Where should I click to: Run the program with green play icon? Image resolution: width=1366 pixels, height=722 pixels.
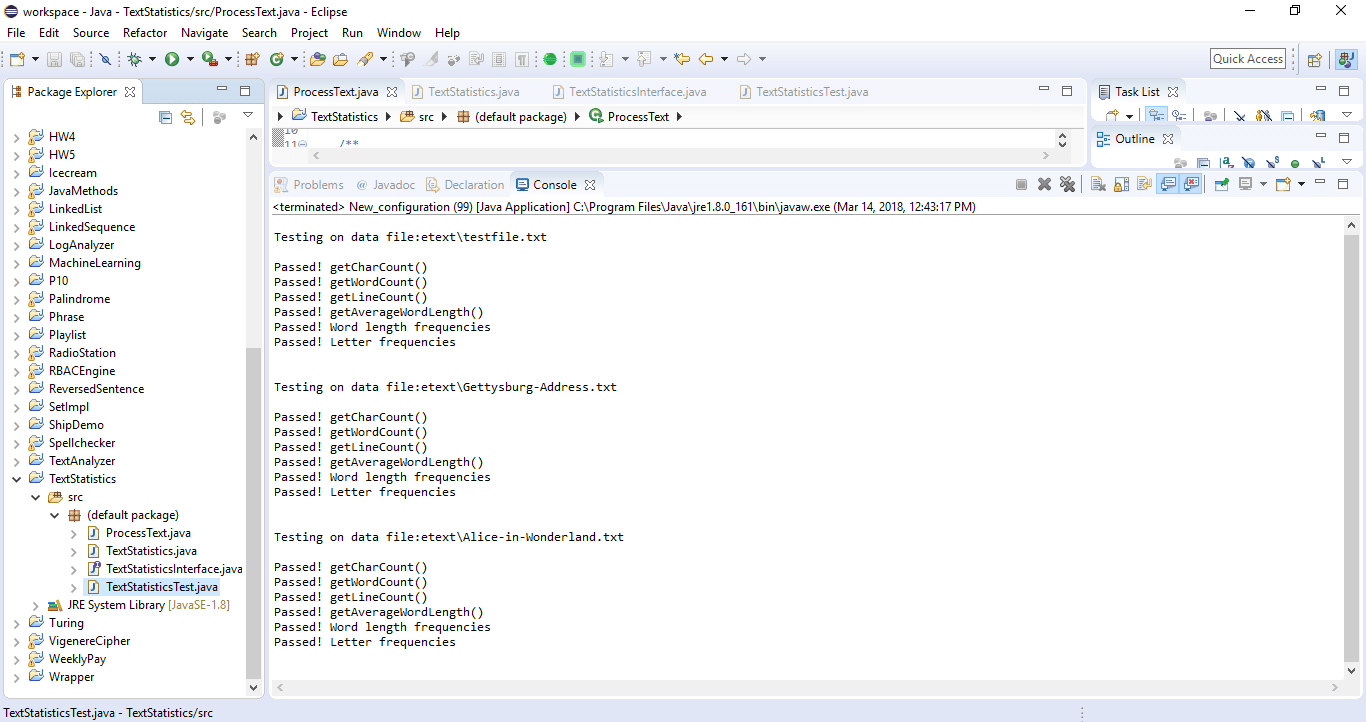tap(172, 59)
